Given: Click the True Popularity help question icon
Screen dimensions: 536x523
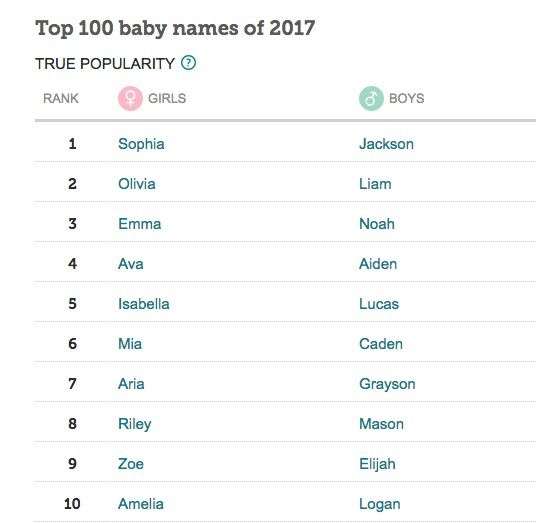Looking at the screenshot, I should click(x=188, y=63).
